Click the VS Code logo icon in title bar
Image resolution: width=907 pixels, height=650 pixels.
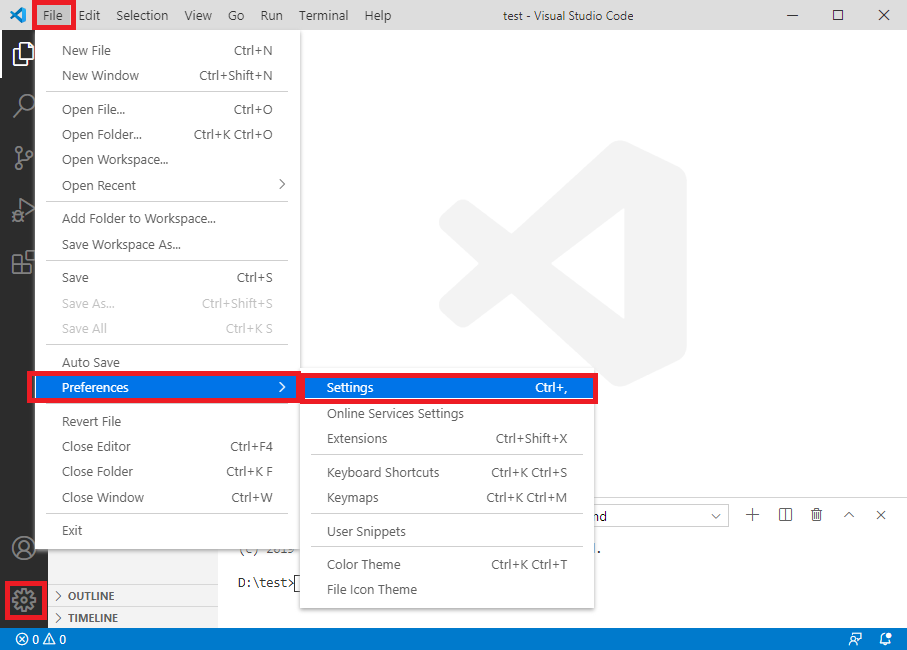click(17, 15)
